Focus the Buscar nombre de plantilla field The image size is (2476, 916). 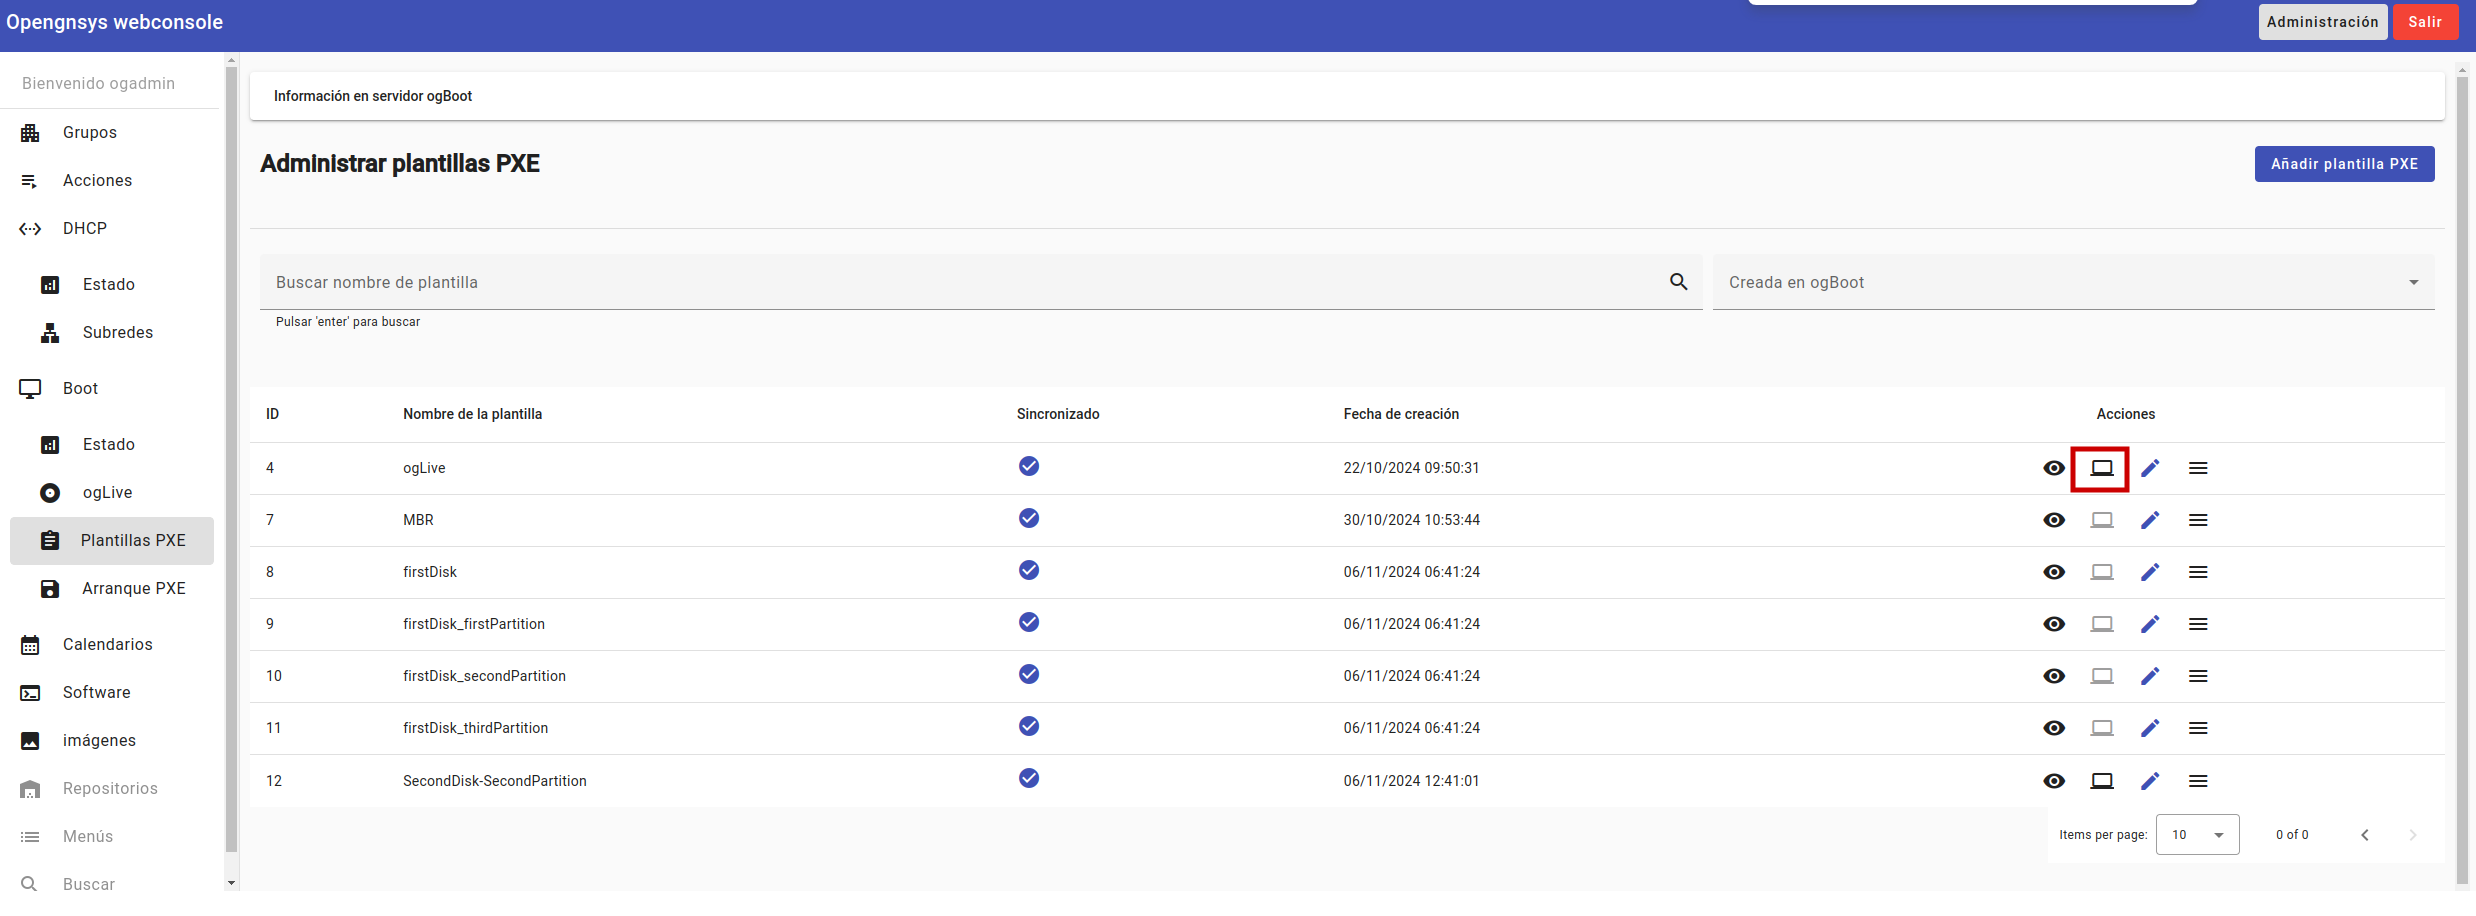960,282
